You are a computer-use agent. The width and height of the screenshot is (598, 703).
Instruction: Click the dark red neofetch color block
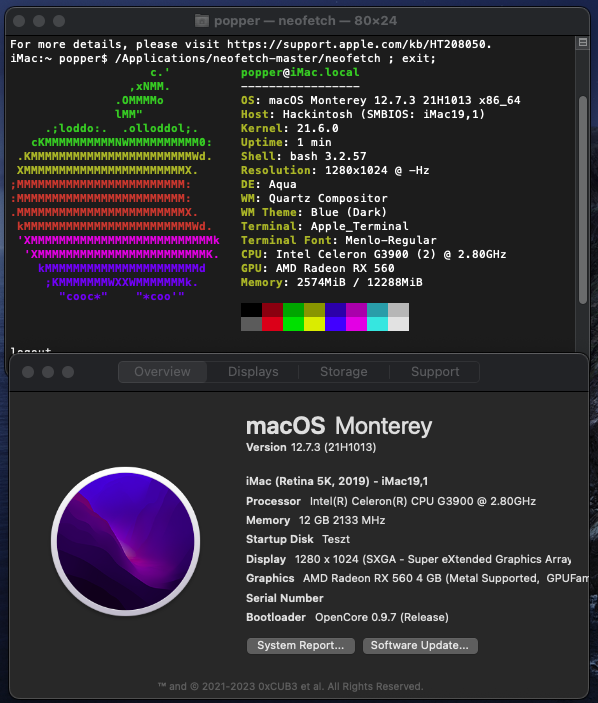pyautogui.click(x=273, y=310)
